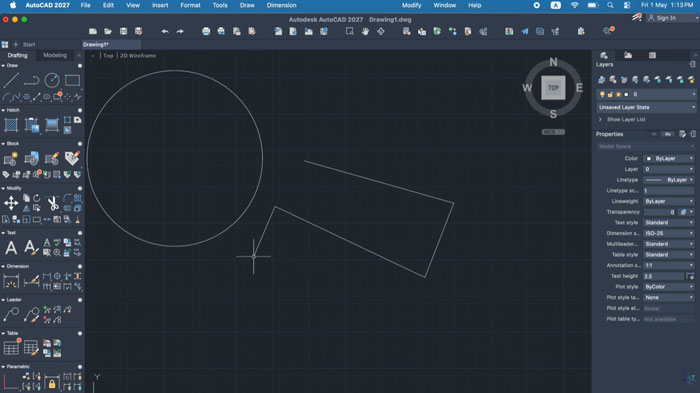Screen dimensions: 700x393
Task: Switch to the Drawing1* tab
Action: 111,44
